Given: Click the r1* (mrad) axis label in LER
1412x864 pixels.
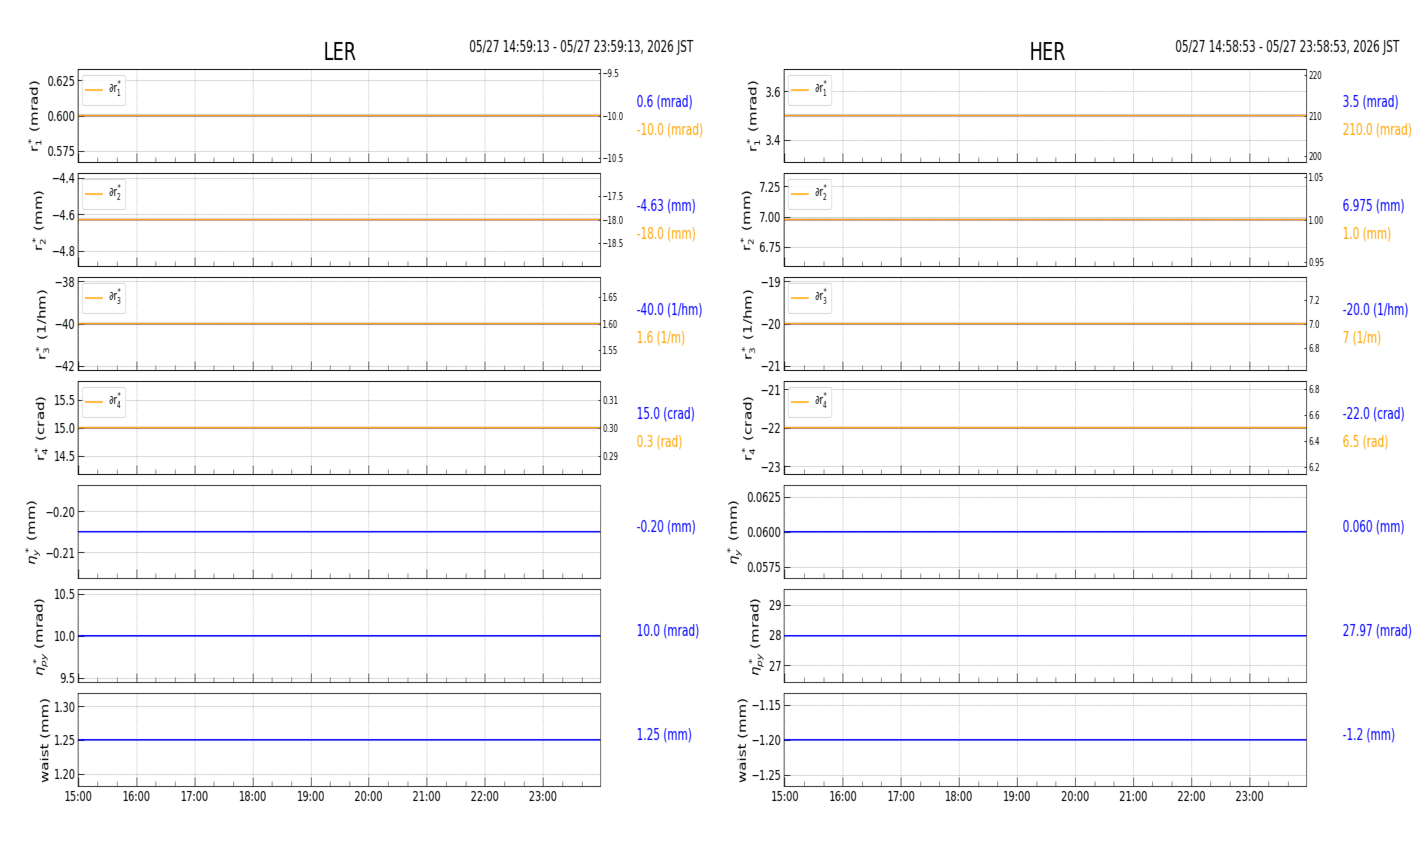Looking at the screenshot, I should (x=37, y=116).
